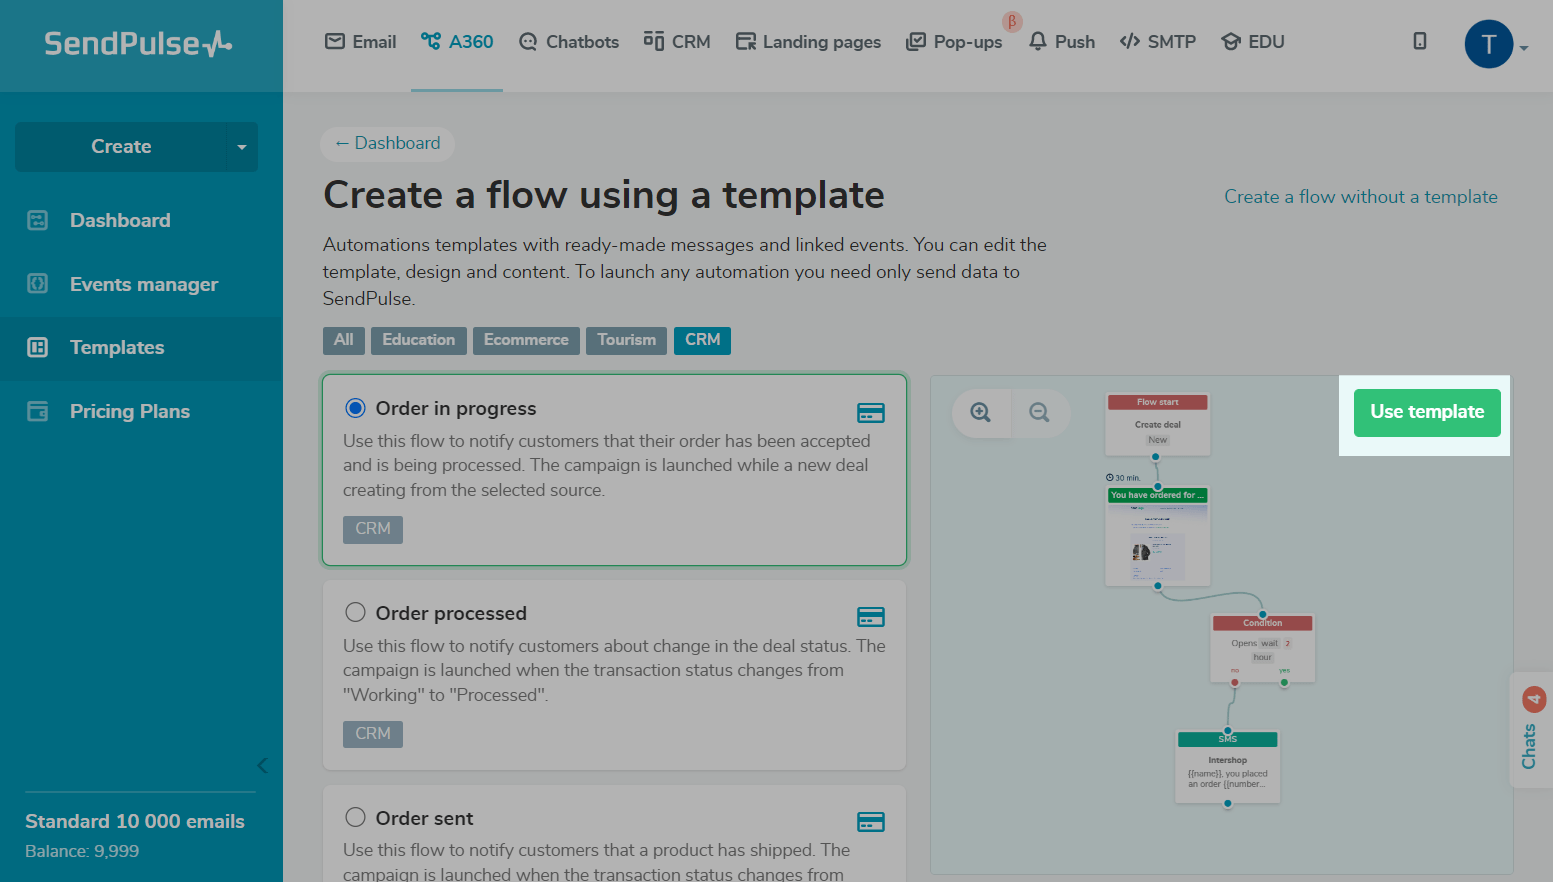Open Push notifications section
This screenshot has width=1553, height=882.
click(x=1062, y=41)
